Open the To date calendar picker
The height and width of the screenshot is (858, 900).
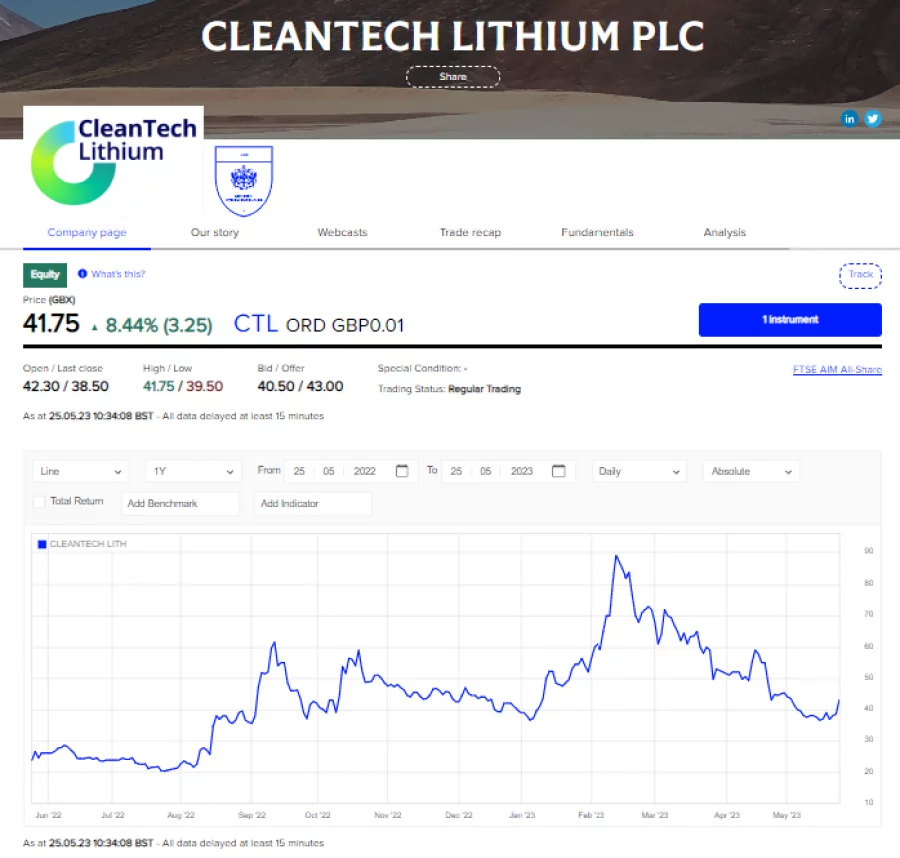(558, 471)
